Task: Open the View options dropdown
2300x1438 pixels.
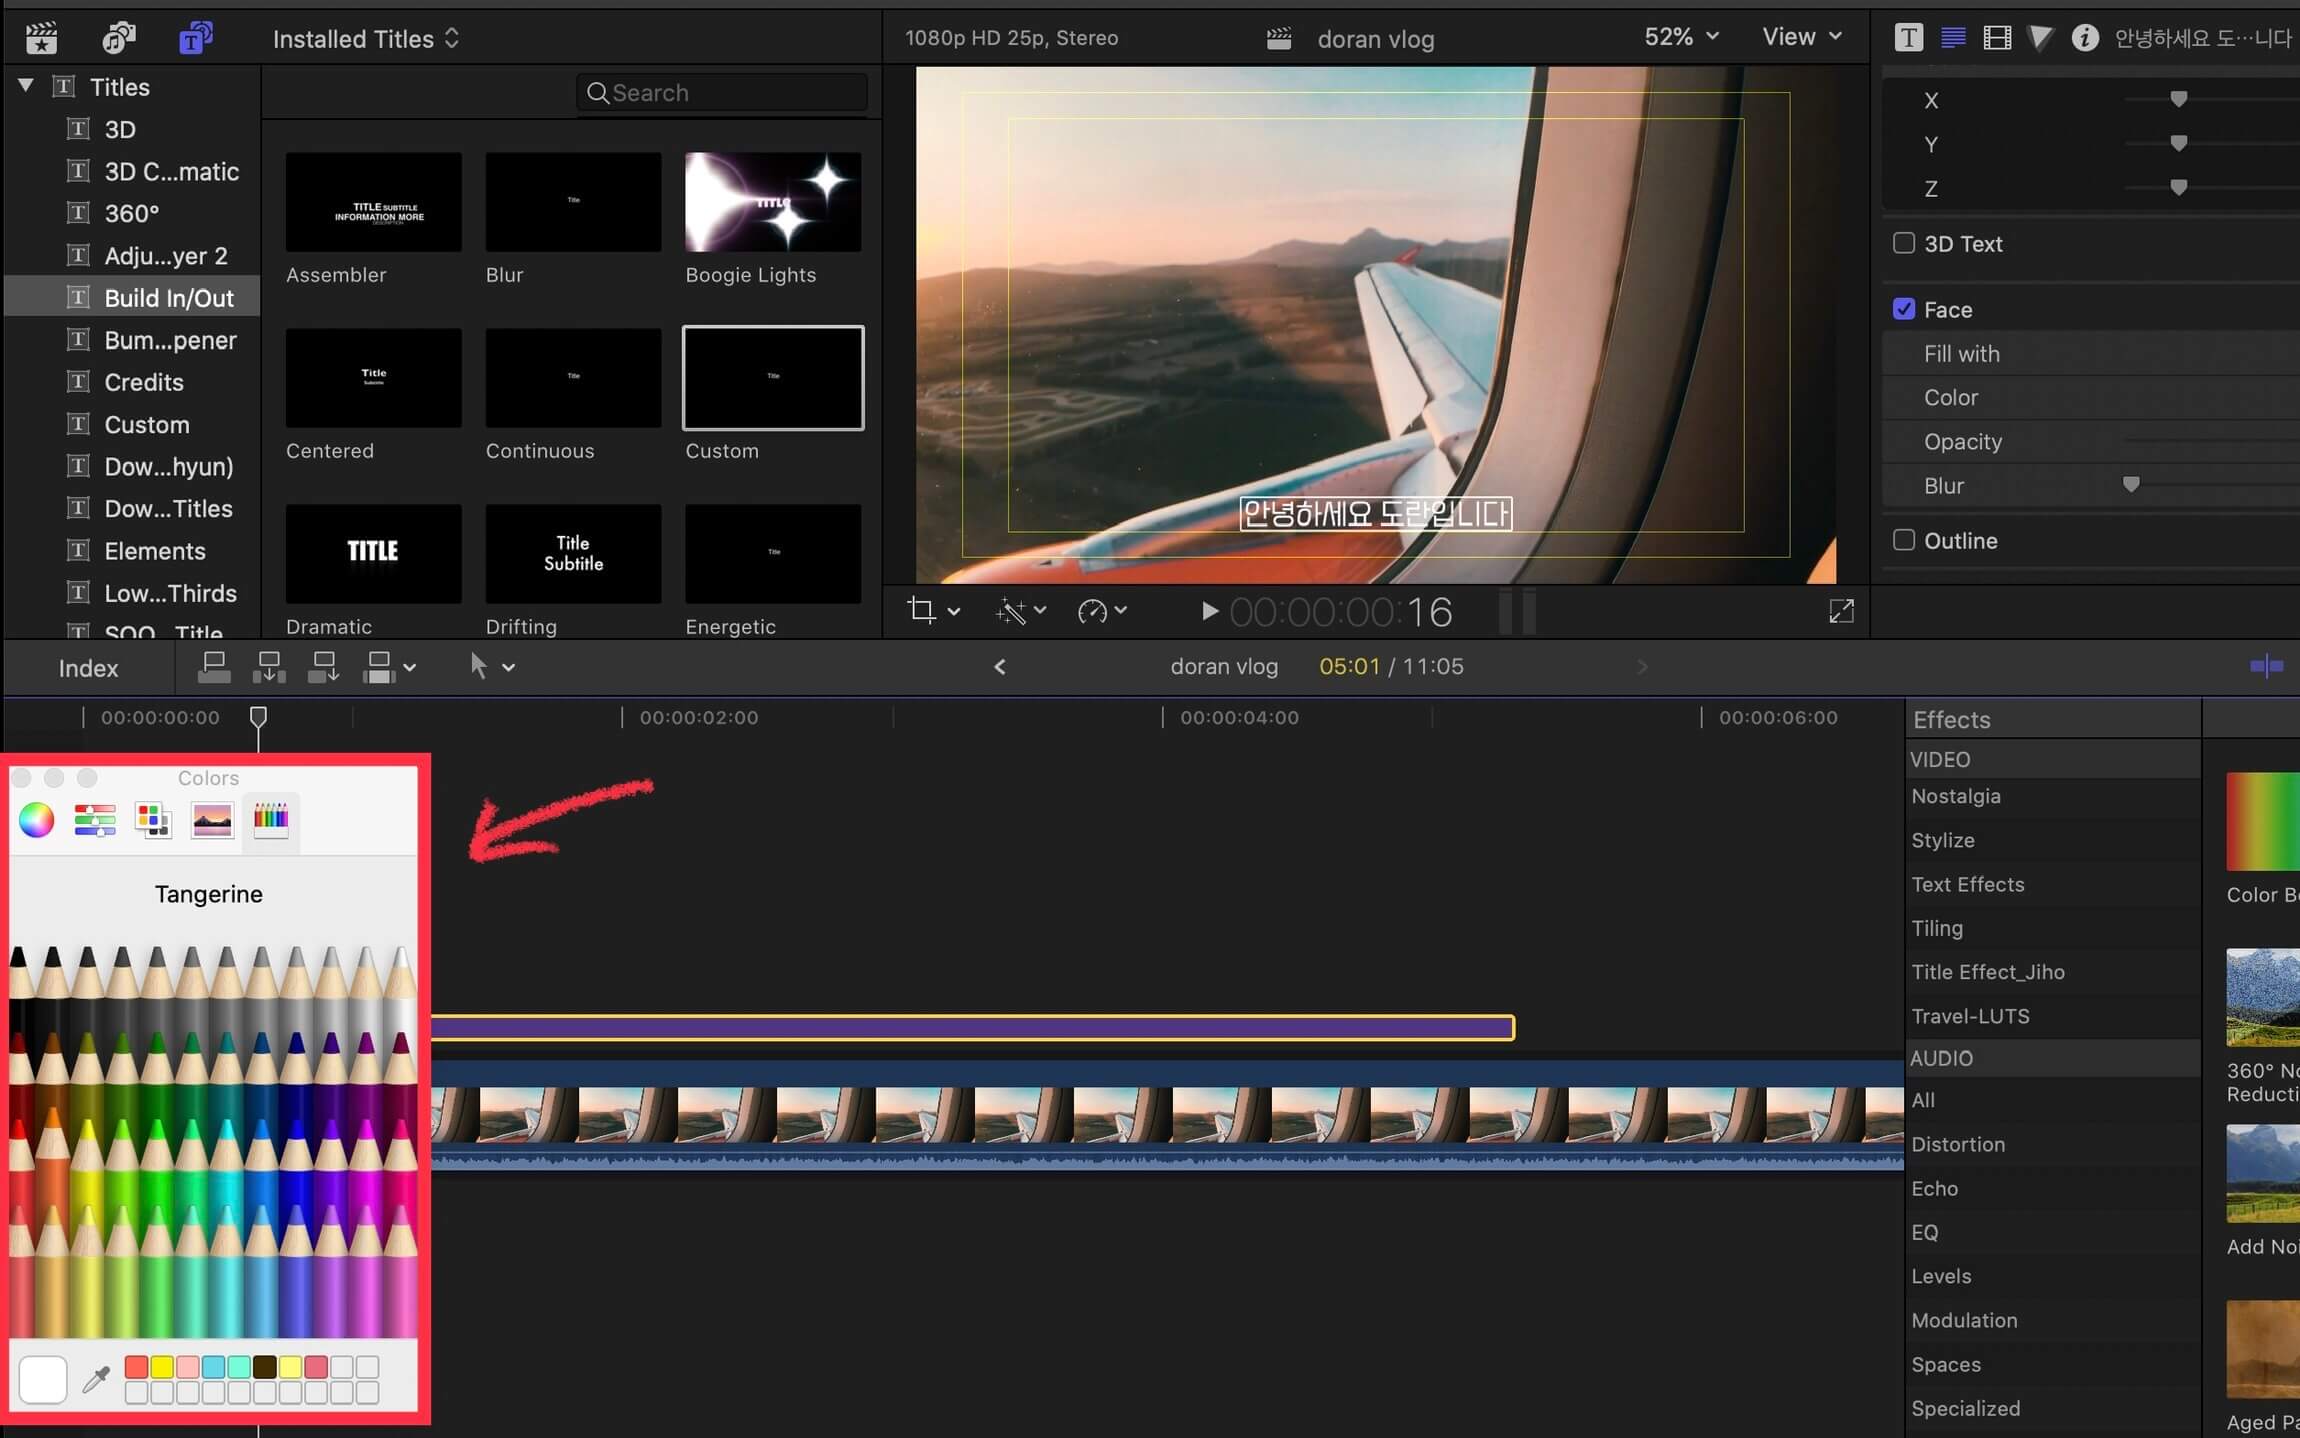Action: pyautogui.click(x=1801, y=37)
